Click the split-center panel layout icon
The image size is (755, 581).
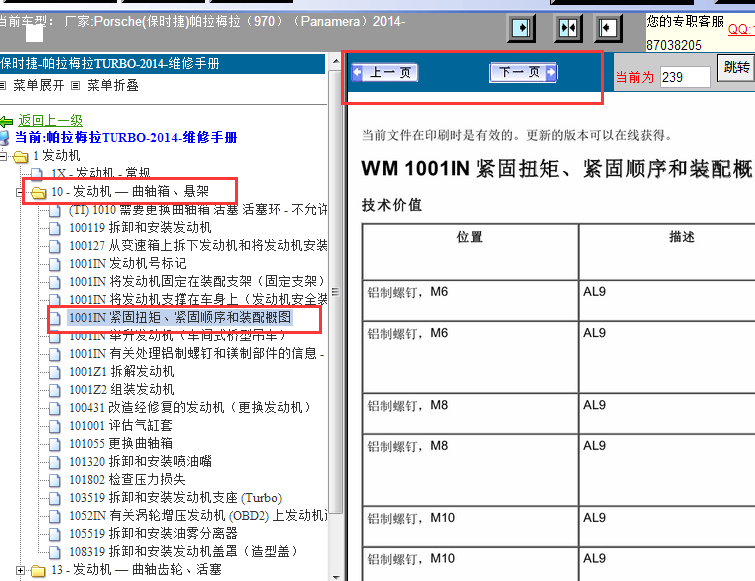pos(568,28)
